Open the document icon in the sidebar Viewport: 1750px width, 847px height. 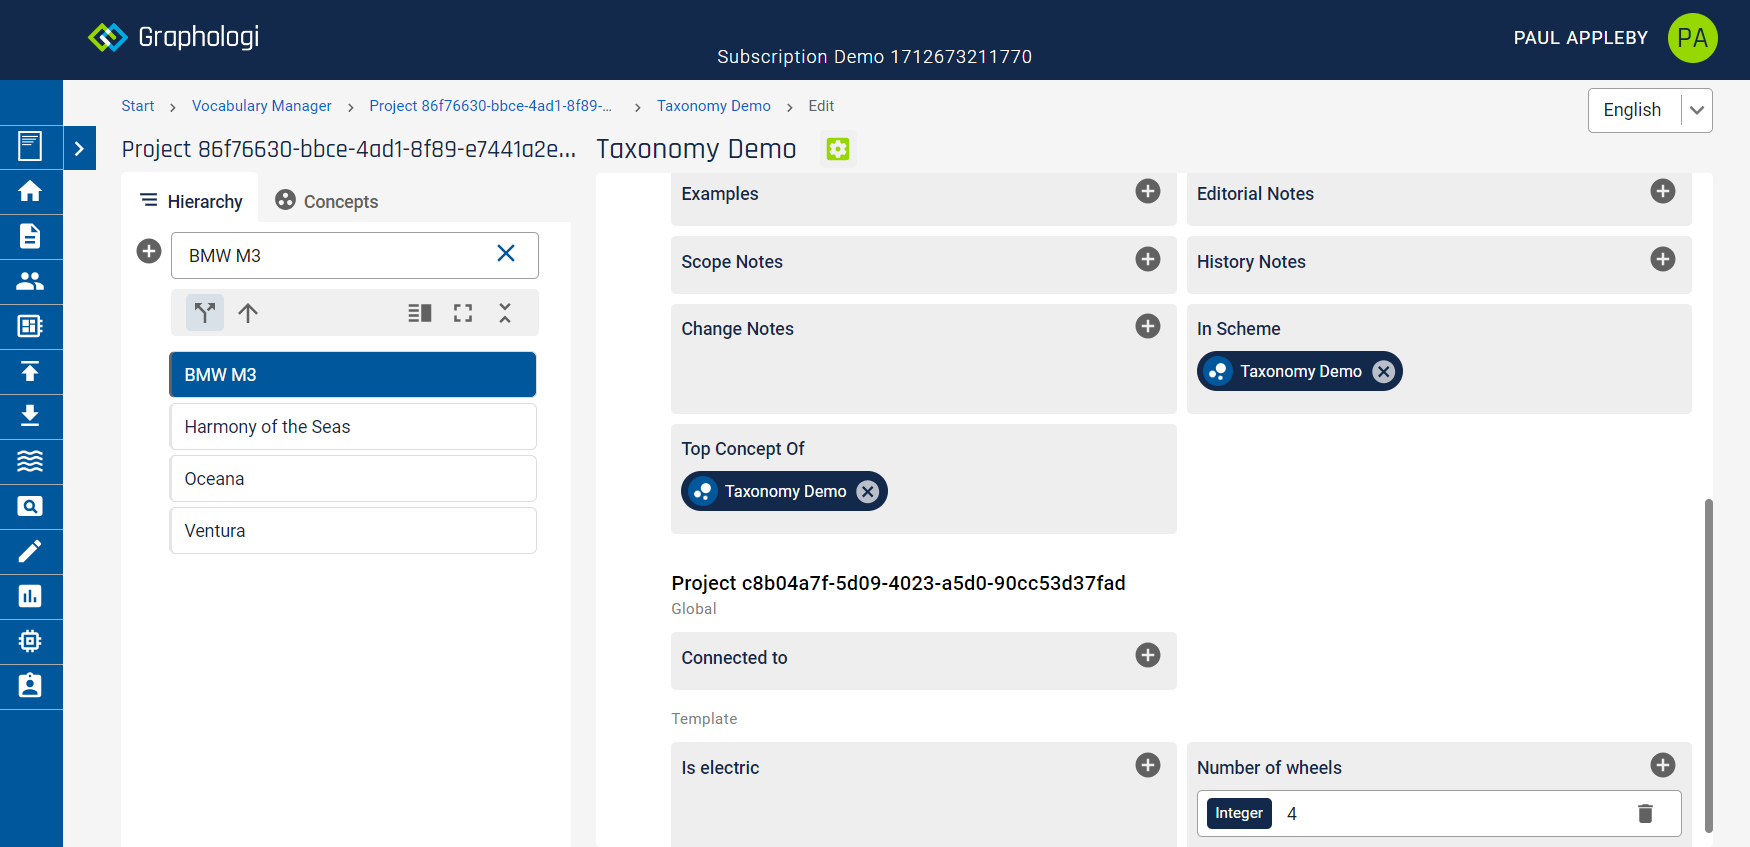(30, 236)
